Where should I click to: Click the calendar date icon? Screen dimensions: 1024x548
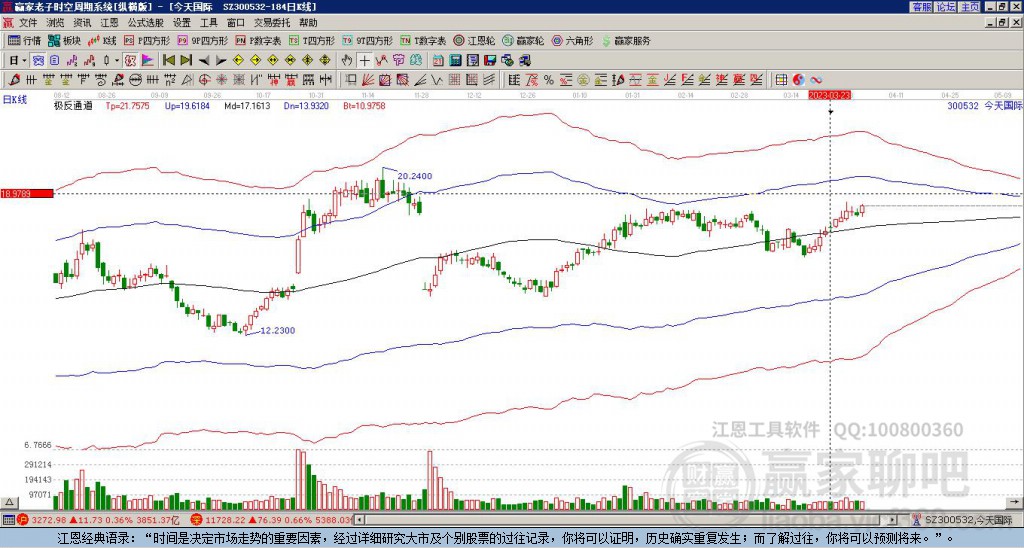pyautogui.click(x=438, y=61)
